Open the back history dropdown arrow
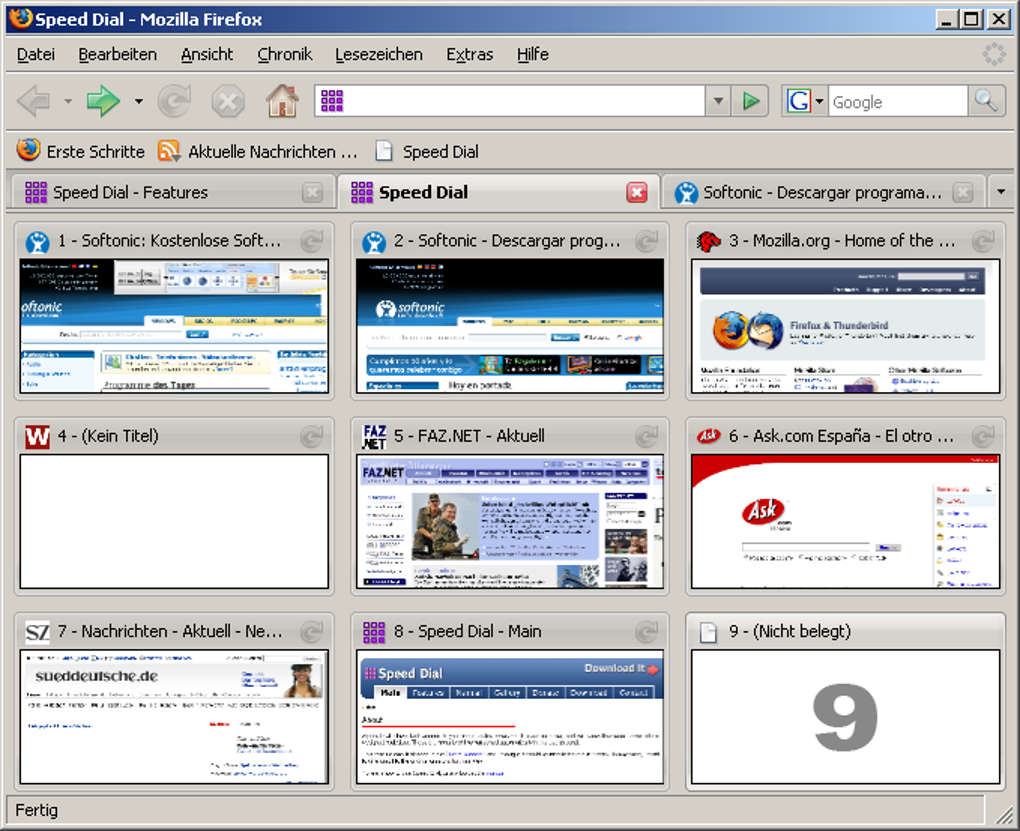Screen dimensions: 1020x831 click(x=68, y=102)
